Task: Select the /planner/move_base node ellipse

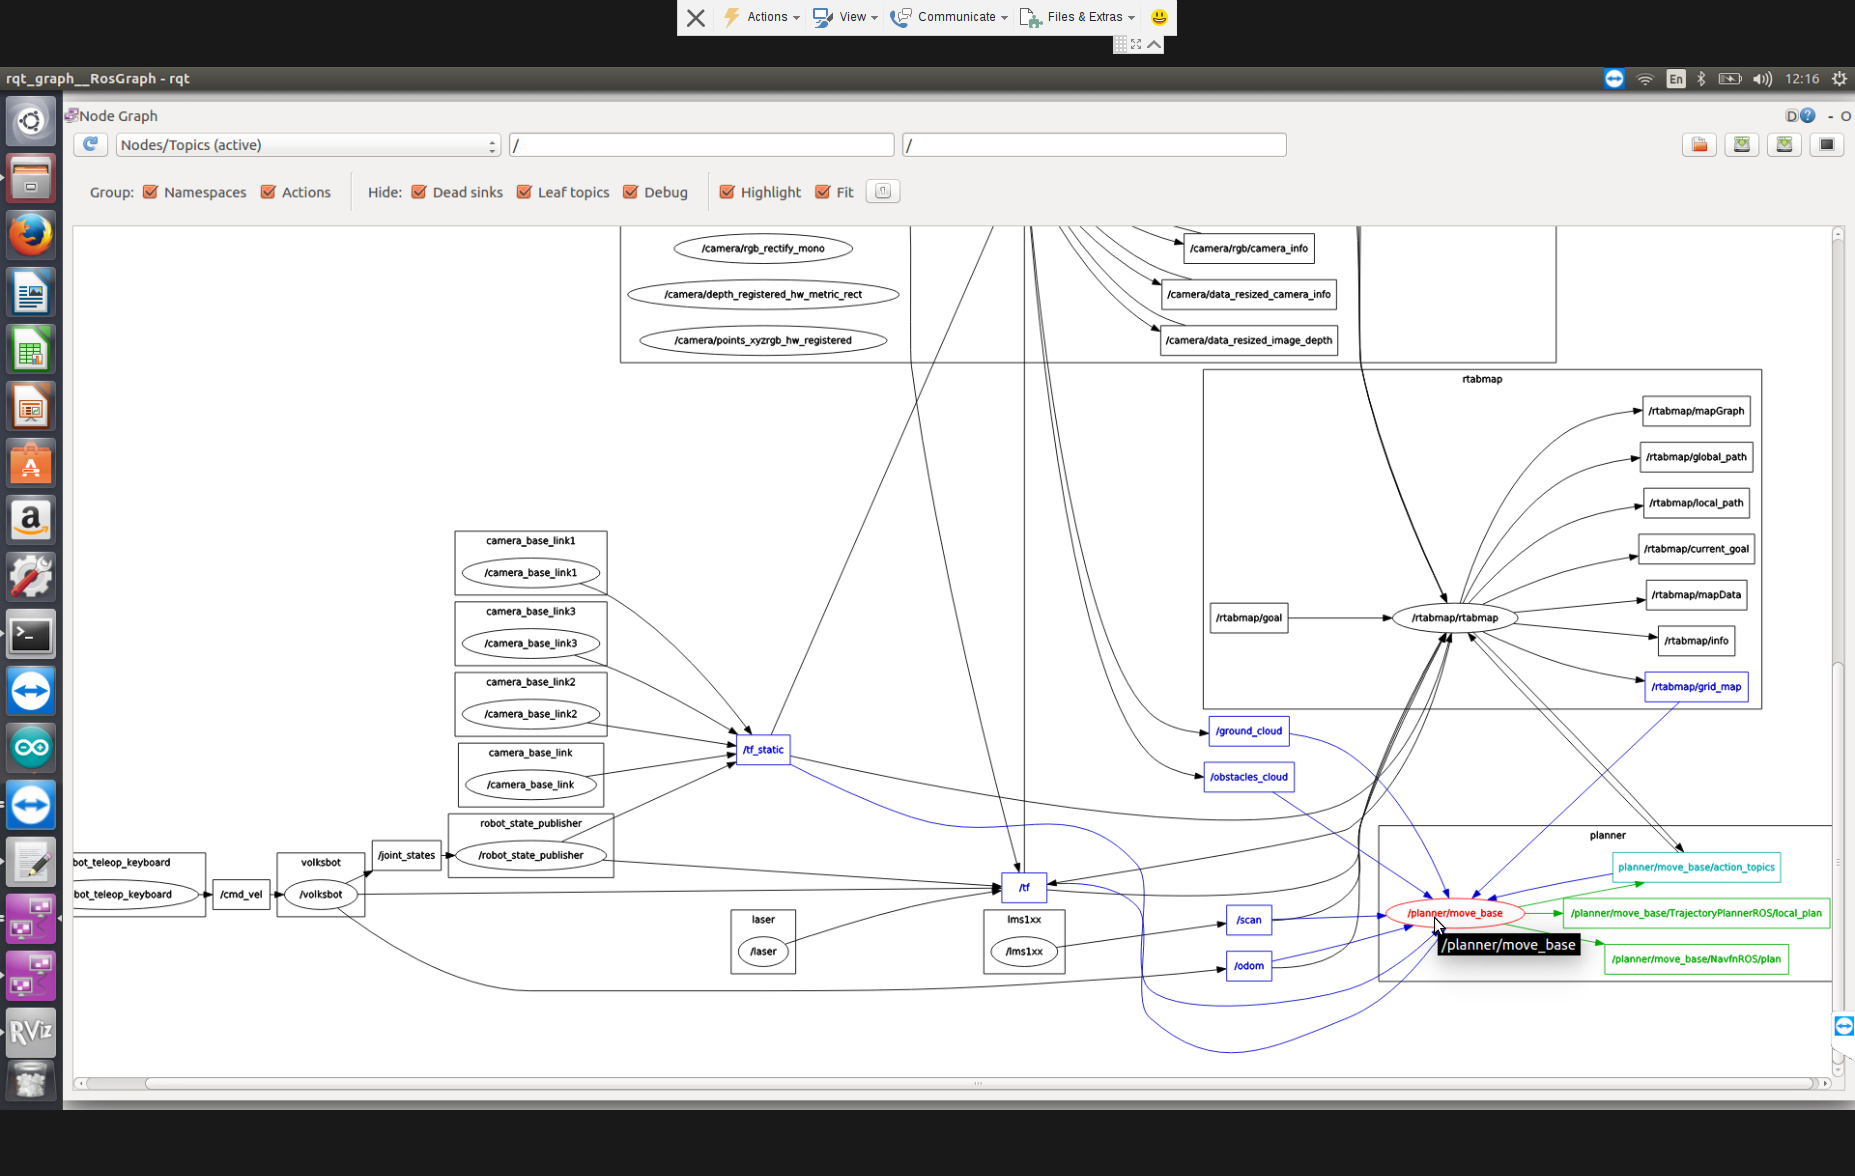Action: [x=1454, y=912]
